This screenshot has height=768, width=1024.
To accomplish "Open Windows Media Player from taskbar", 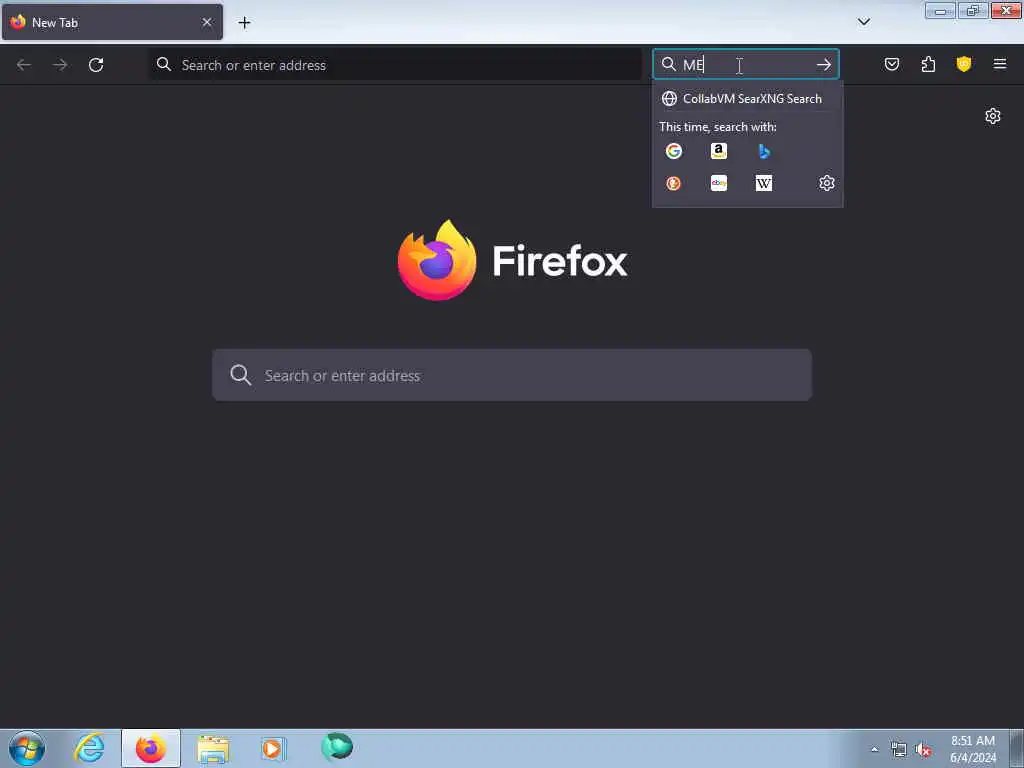I will (x=273, y=748).
